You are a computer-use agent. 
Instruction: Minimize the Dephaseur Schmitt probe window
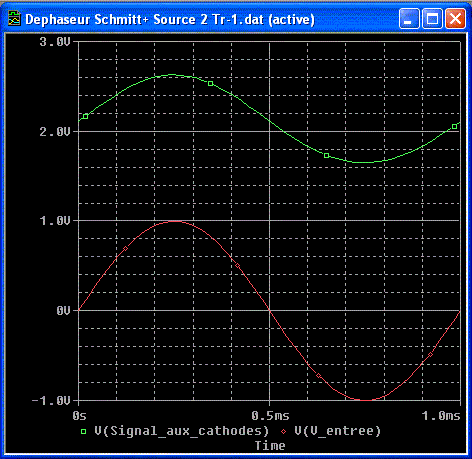(x=409, y=19)
